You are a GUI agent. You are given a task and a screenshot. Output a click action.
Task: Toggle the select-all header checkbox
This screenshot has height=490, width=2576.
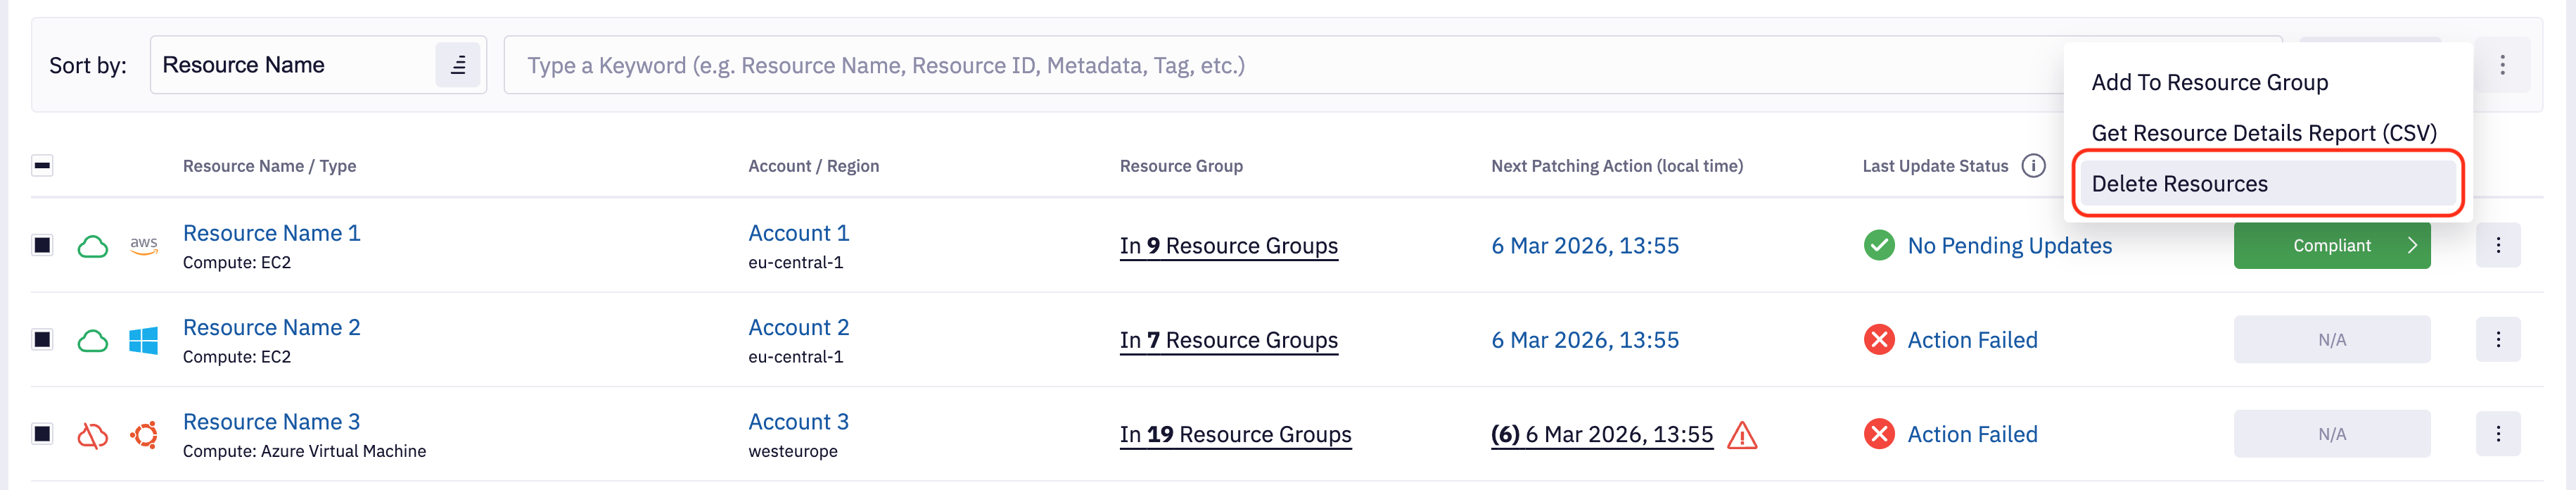click(42, 166)
